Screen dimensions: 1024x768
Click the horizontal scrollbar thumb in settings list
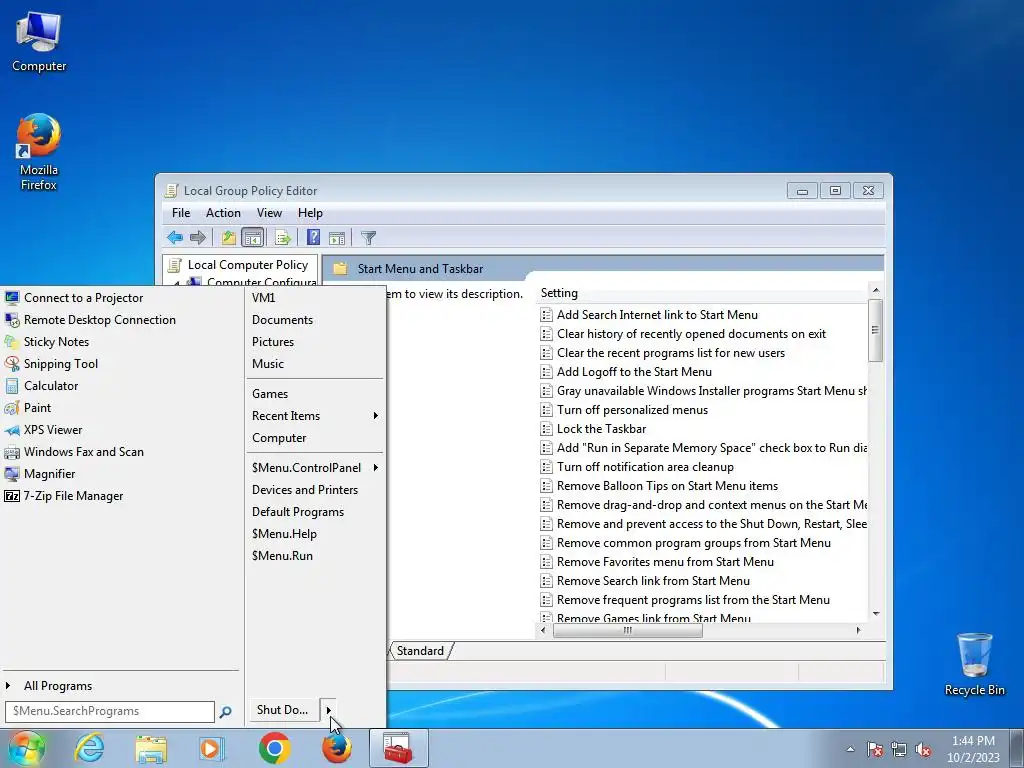pyautogui.click(x=628, y=630)
